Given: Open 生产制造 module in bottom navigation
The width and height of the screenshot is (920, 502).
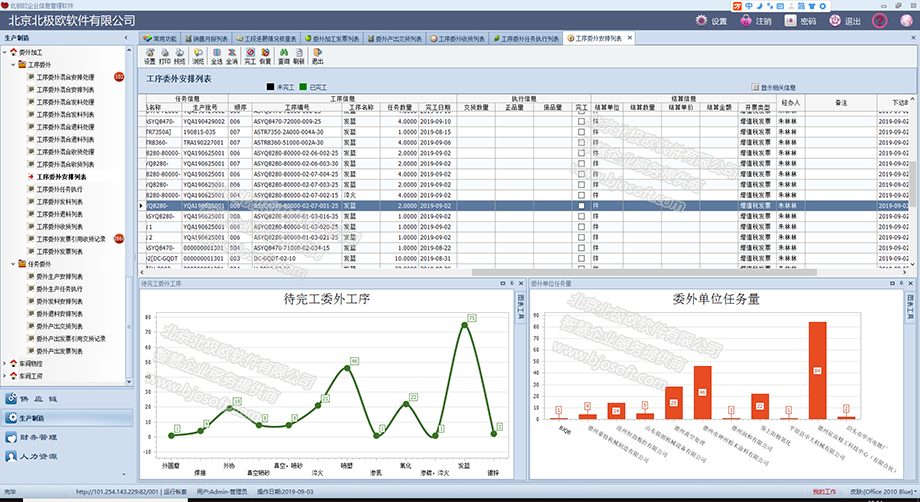Looking at the screenshot, I should (67, 418).
